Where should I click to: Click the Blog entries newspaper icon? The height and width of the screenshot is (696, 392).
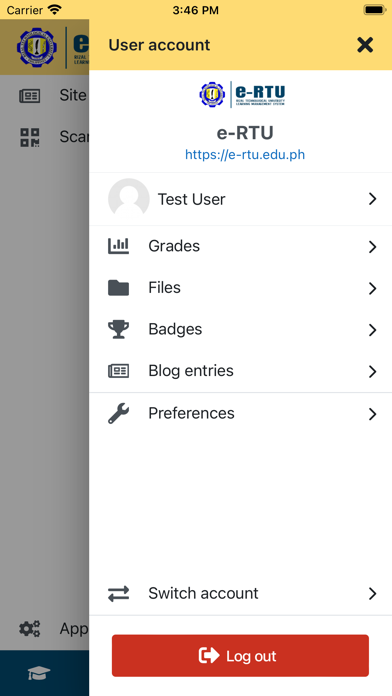click(119, 371)
